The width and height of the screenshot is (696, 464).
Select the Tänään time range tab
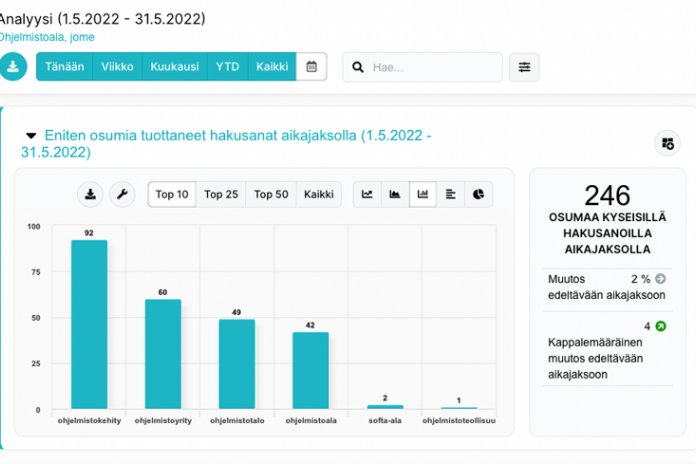coord(64,67)
